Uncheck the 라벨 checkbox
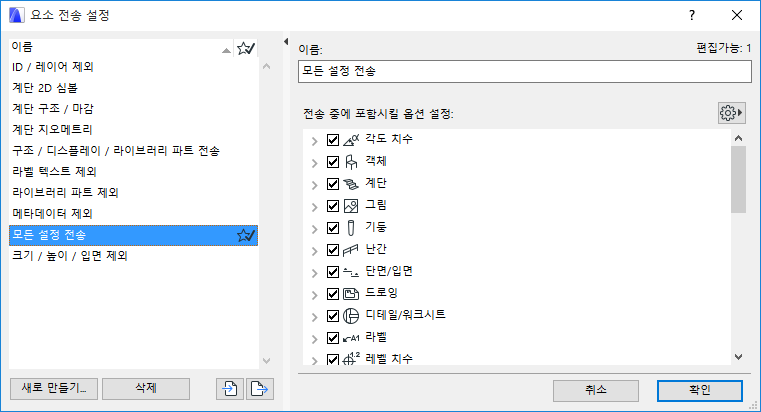 332,338
